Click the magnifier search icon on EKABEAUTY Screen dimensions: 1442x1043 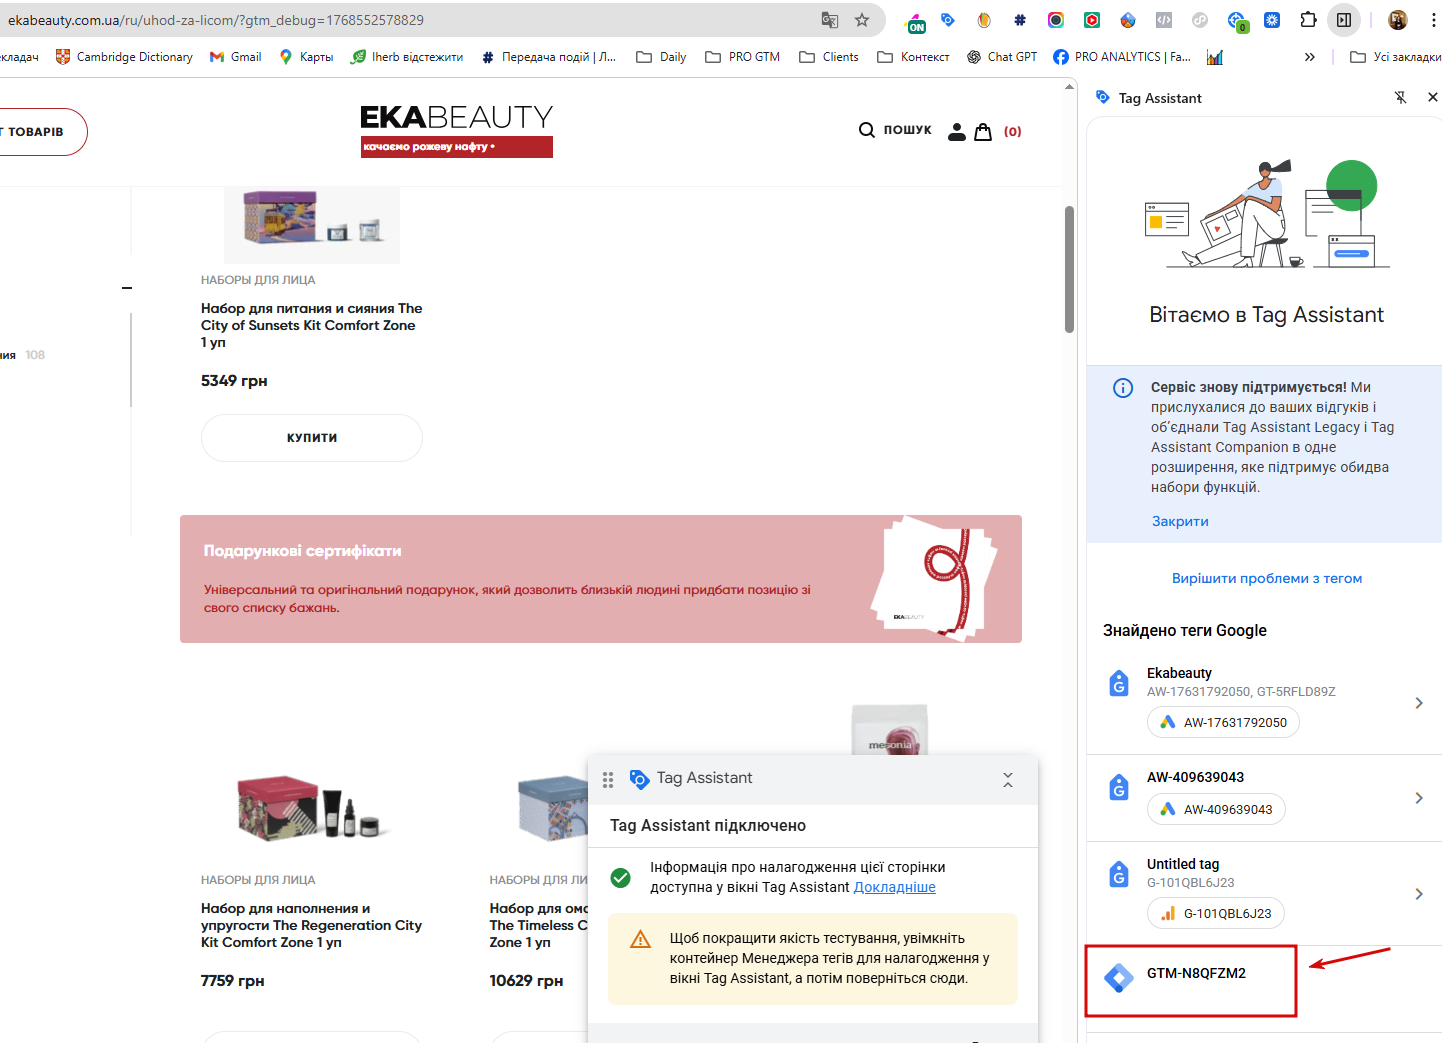[867, 130]
